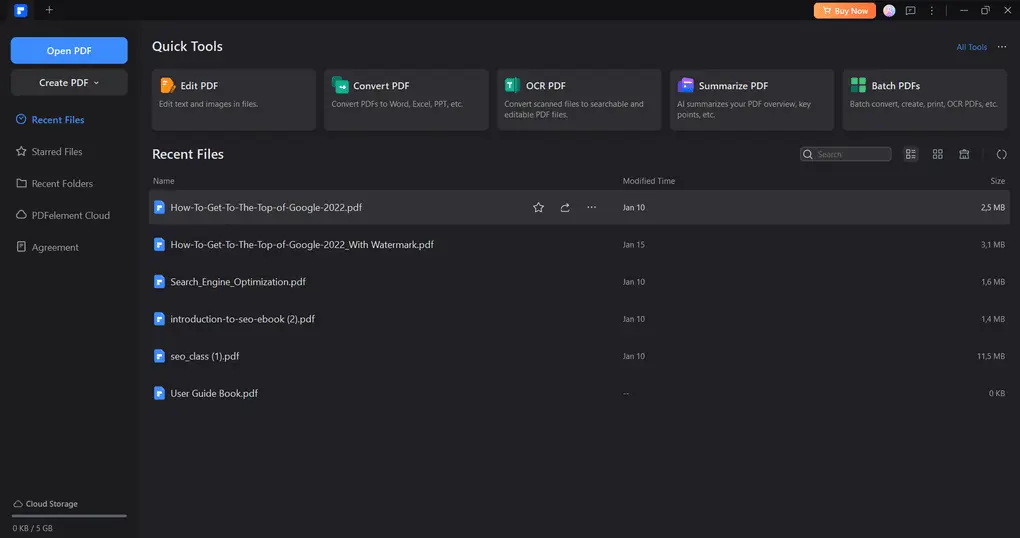The image size is (1020, 538).
Task: Clear recent files with the trash icon
Action: [964, 154]
